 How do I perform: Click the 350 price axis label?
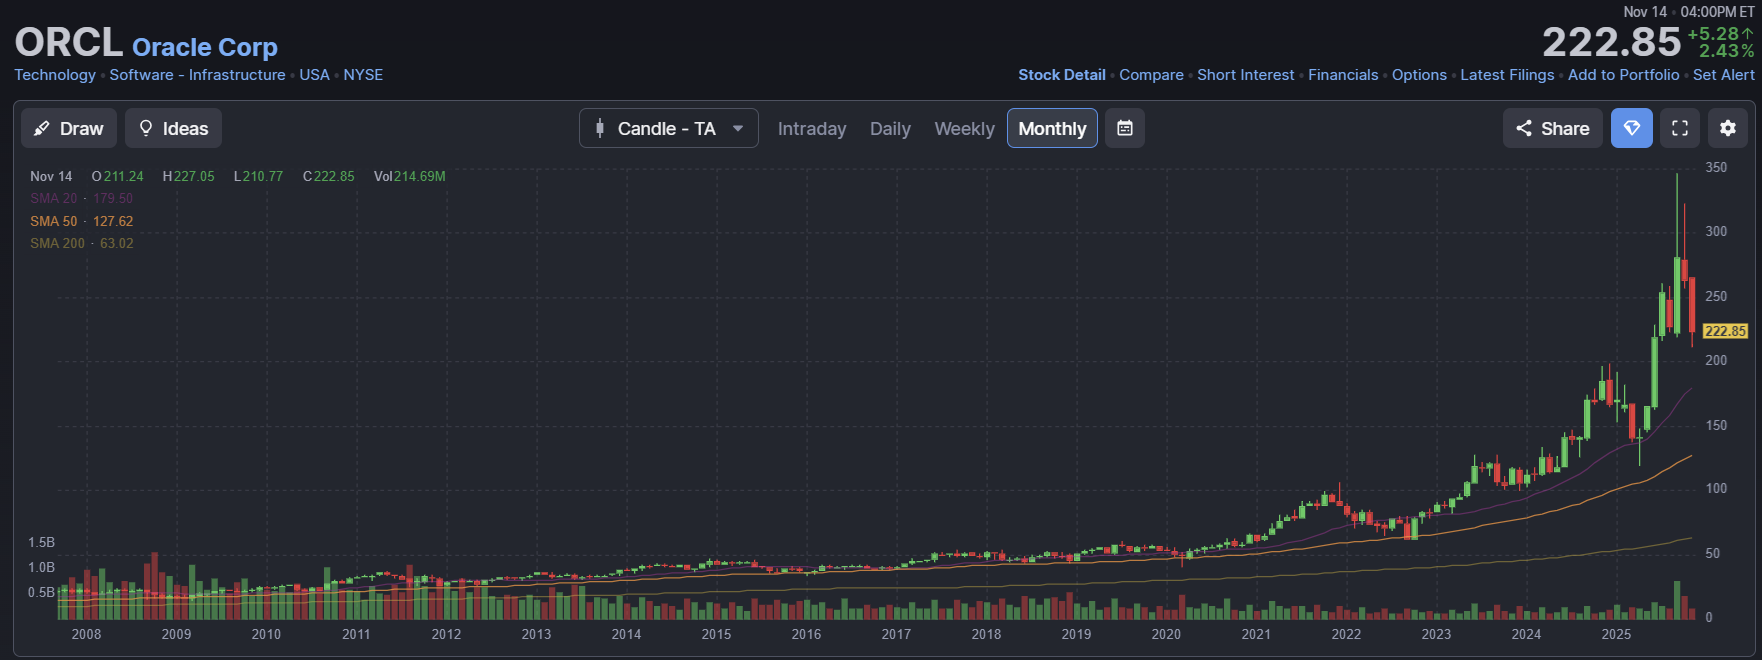1716,167
